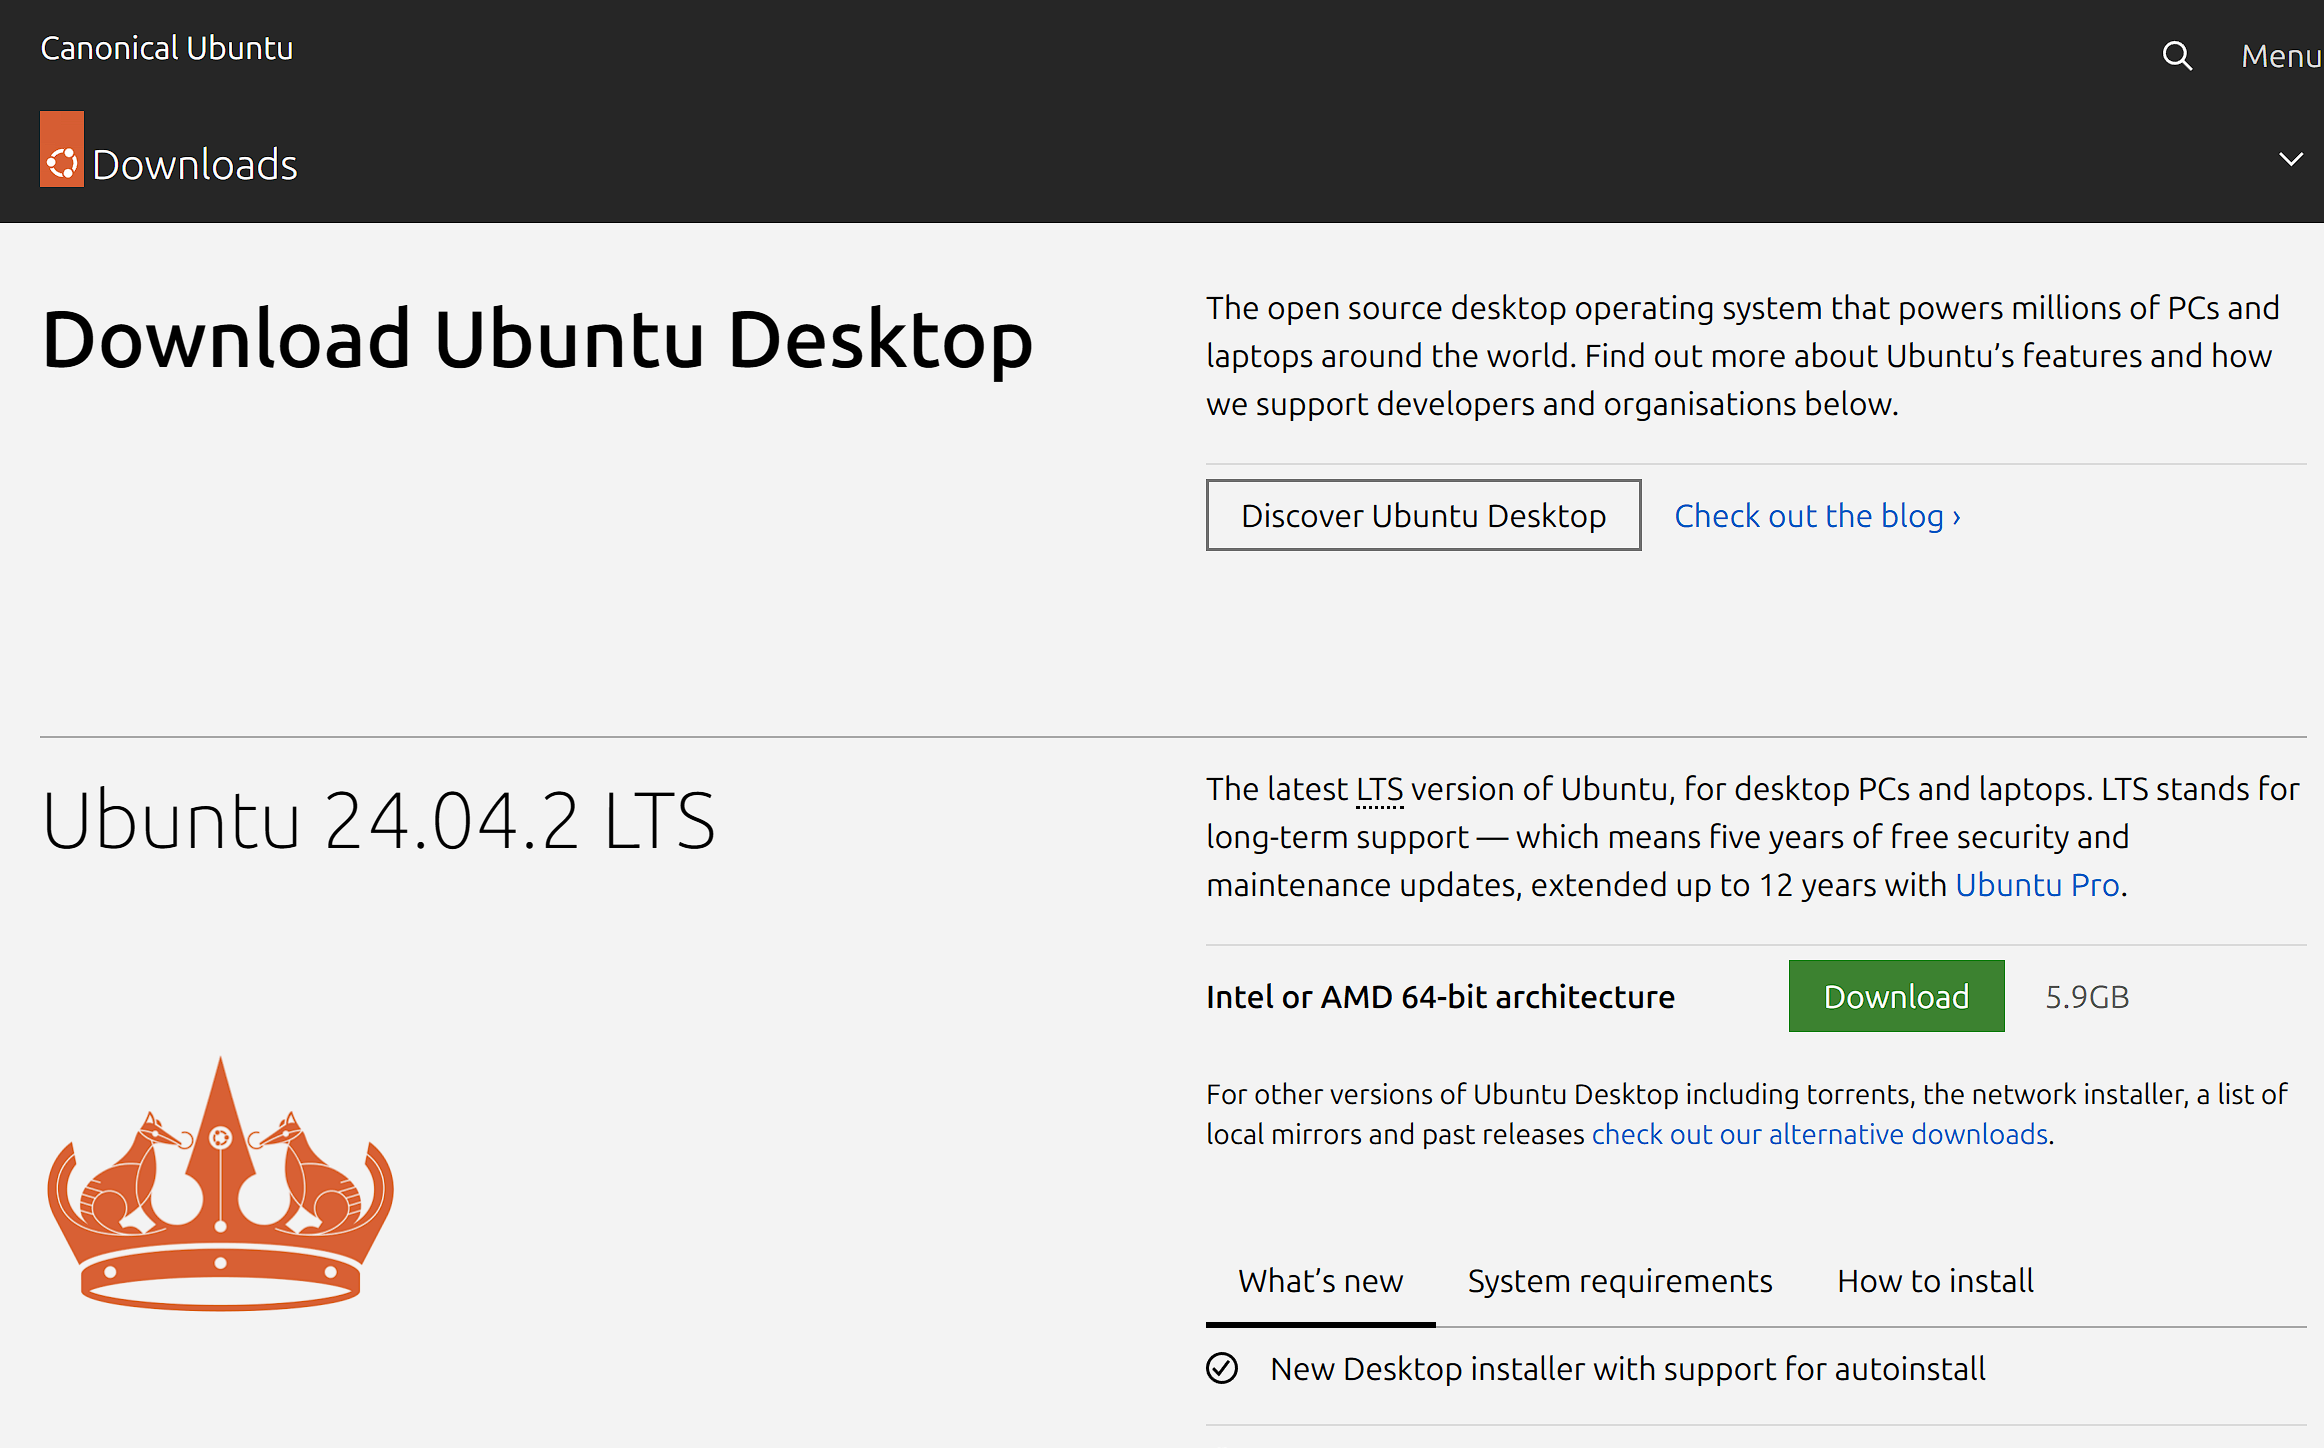This screenshot has width=2324, height=1448.
Task: Click the Ubuntu 24.04.2 LTS heading
Action: click(x=379, y=820)
